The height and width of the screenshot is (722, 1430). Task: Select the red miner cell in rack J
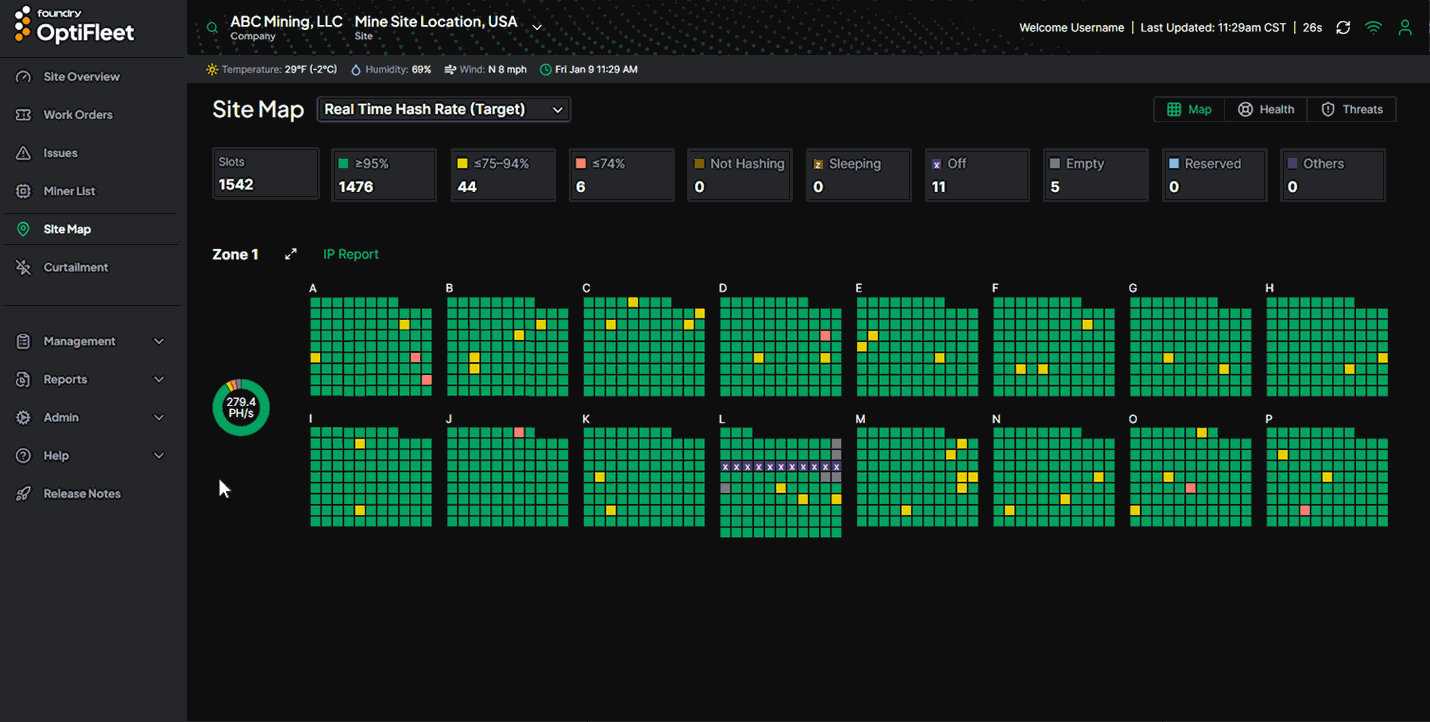pos(519,432)
